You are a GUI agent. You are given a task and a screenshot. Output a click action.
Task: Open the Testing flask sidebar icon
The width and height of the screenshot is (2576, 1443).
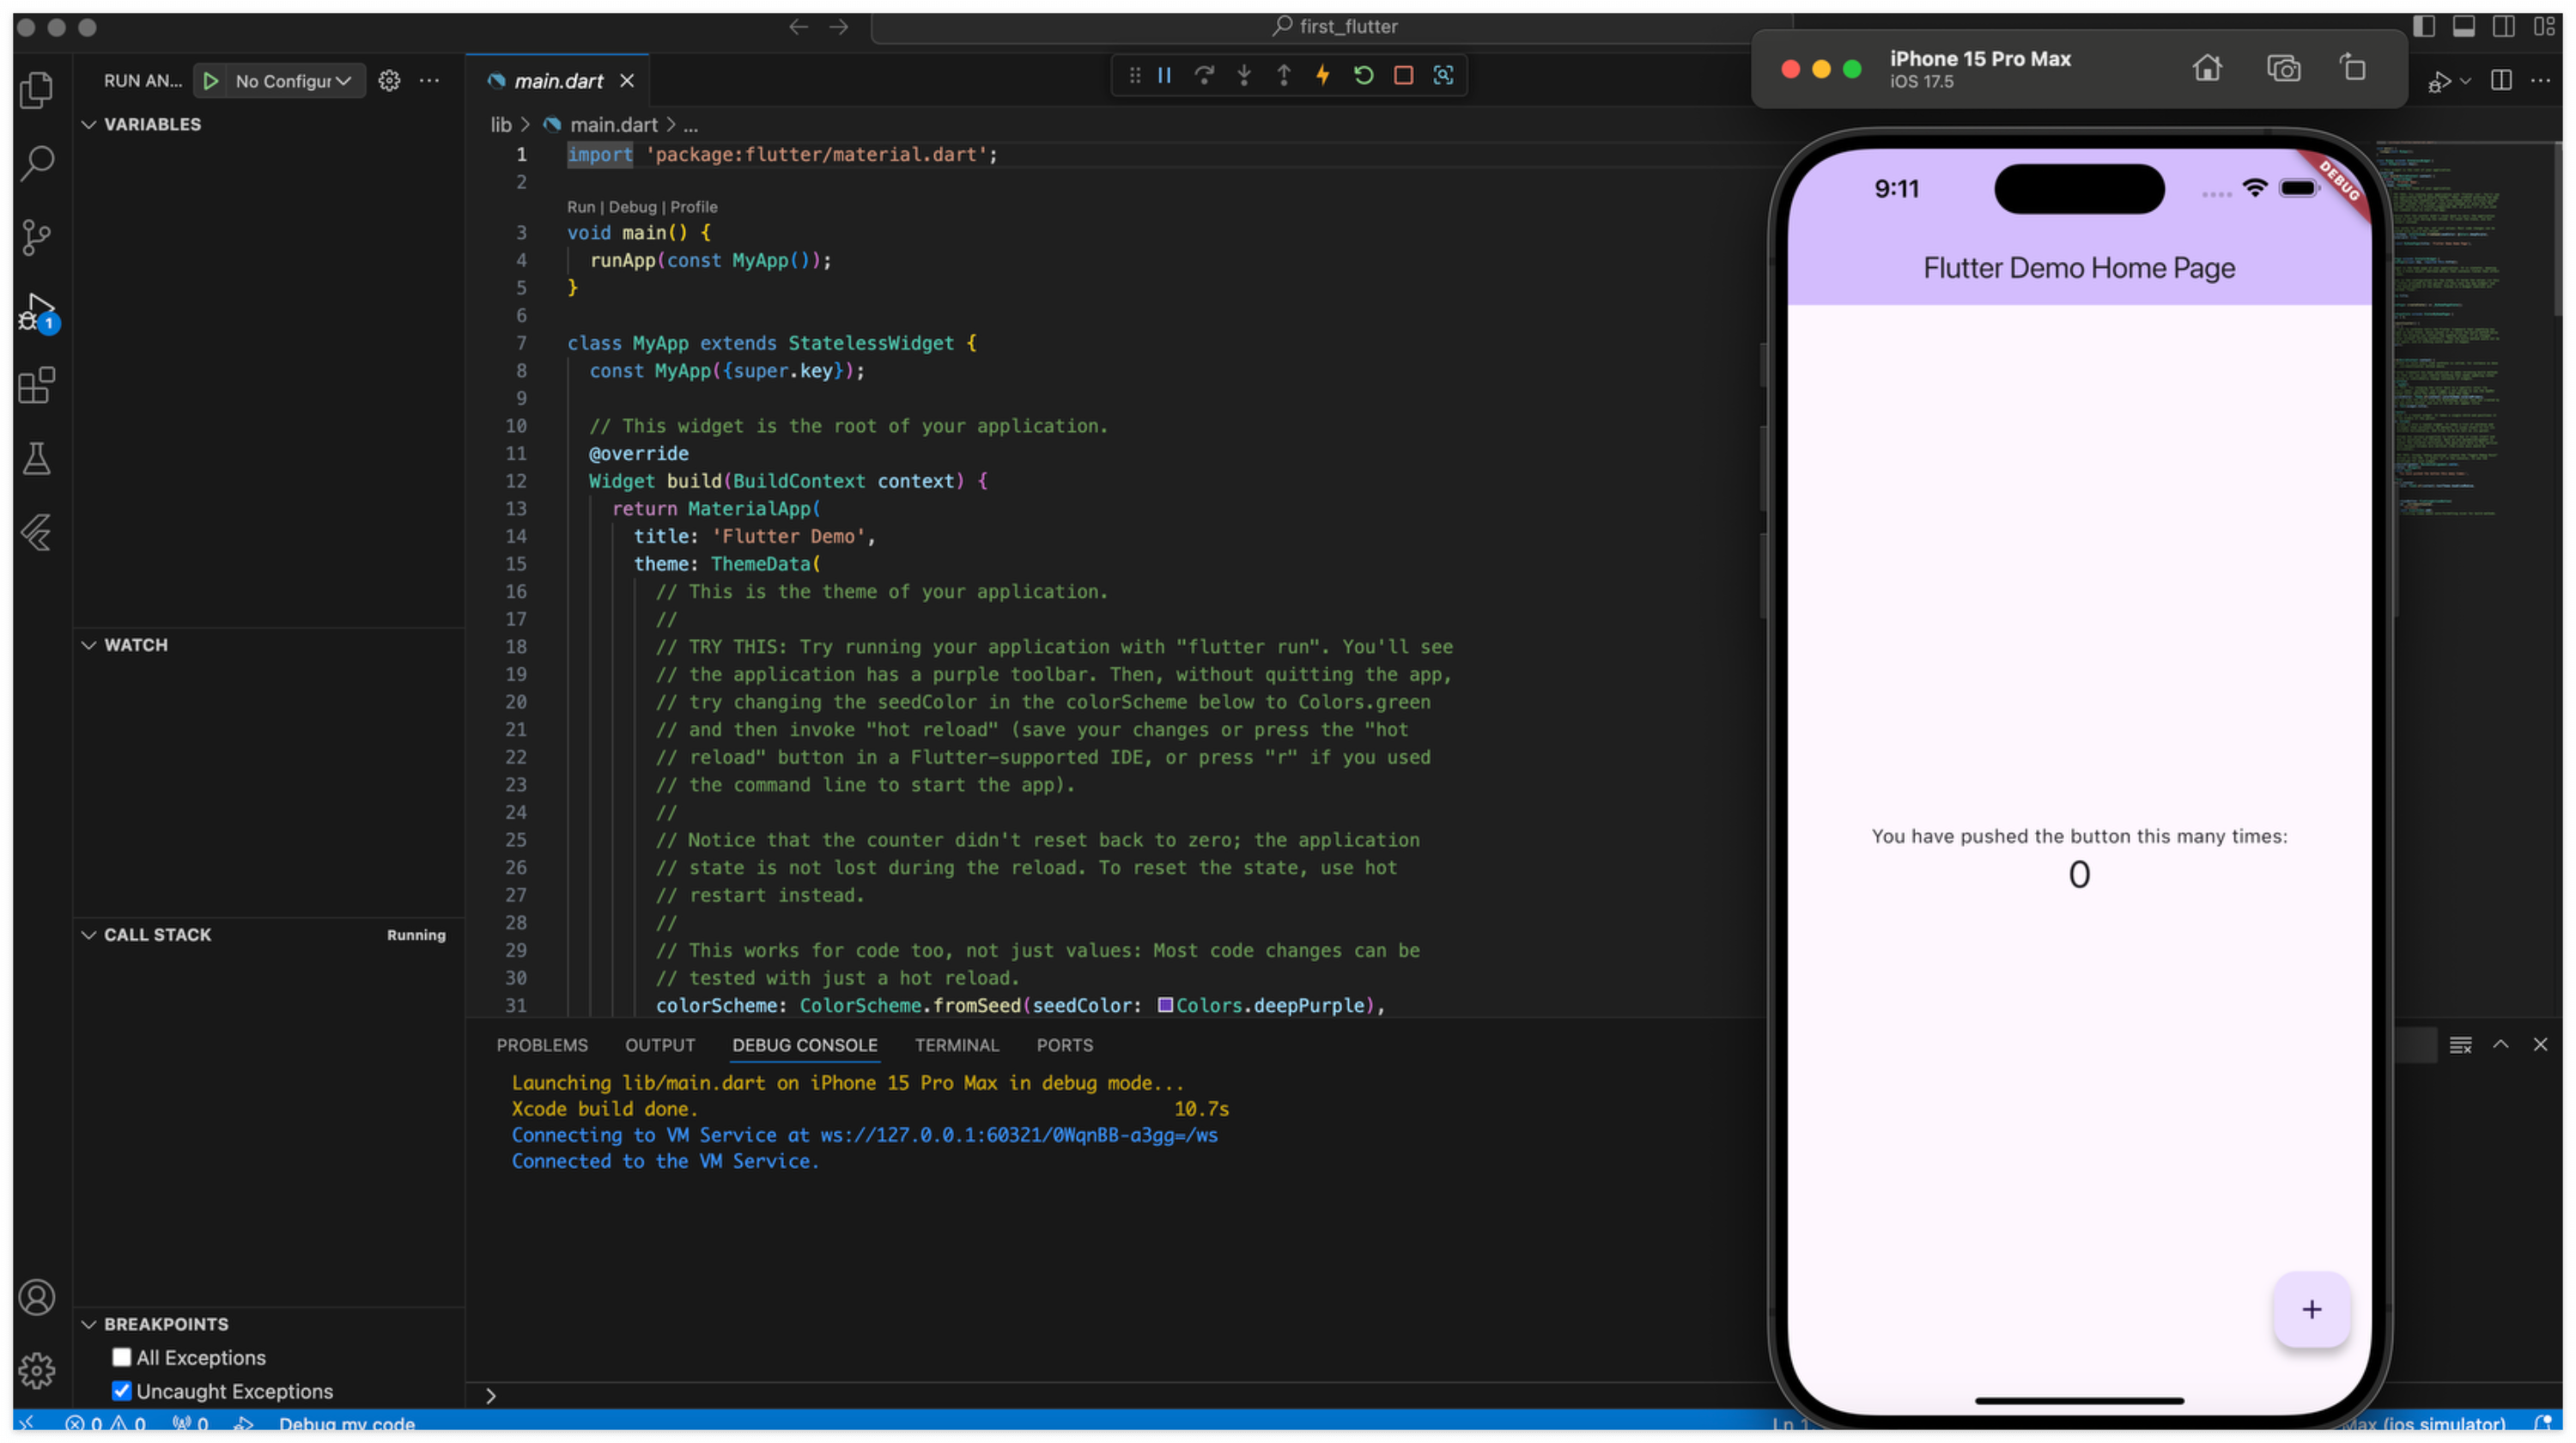tap(37, 459)
